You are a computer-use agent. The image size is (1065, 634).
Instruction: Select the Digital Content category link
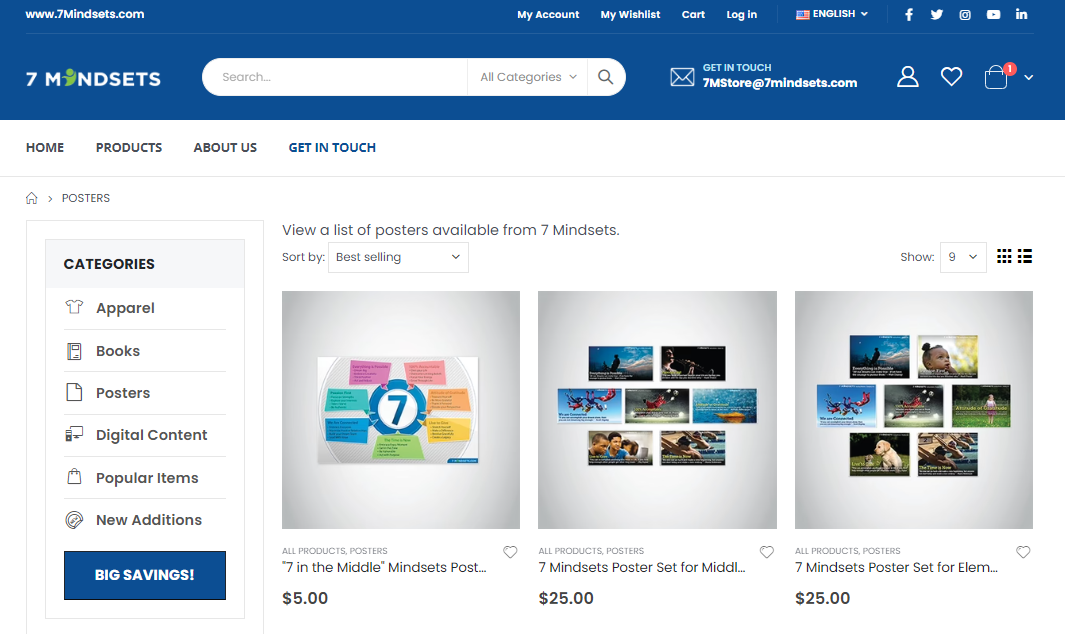coord(151,435)
